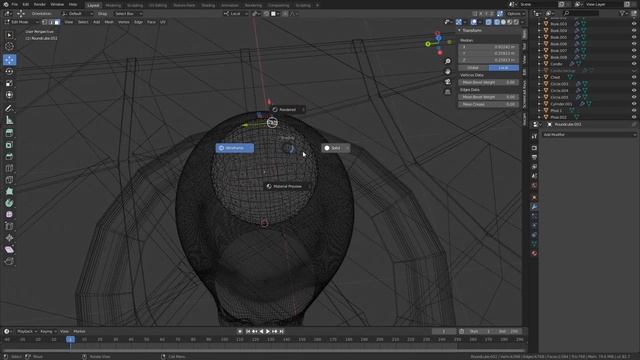Open the Render menu
This screenshot has width=640, height=360.
coord(40,4)
